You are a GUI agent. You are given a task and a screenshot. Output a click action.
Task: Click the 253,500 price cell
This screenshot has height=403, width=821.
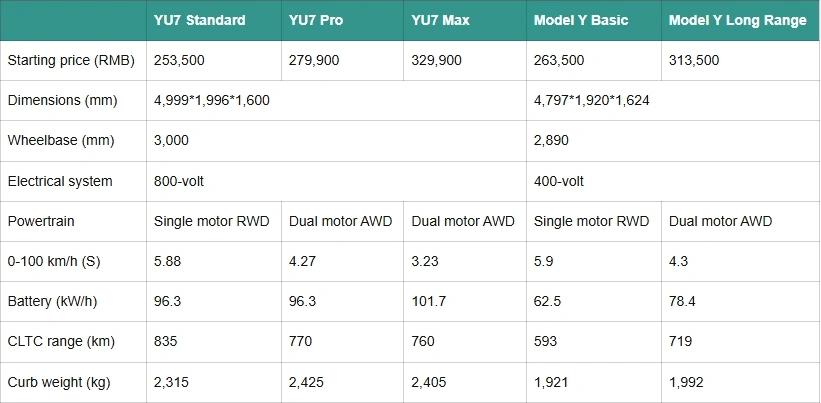pos(179,60)
